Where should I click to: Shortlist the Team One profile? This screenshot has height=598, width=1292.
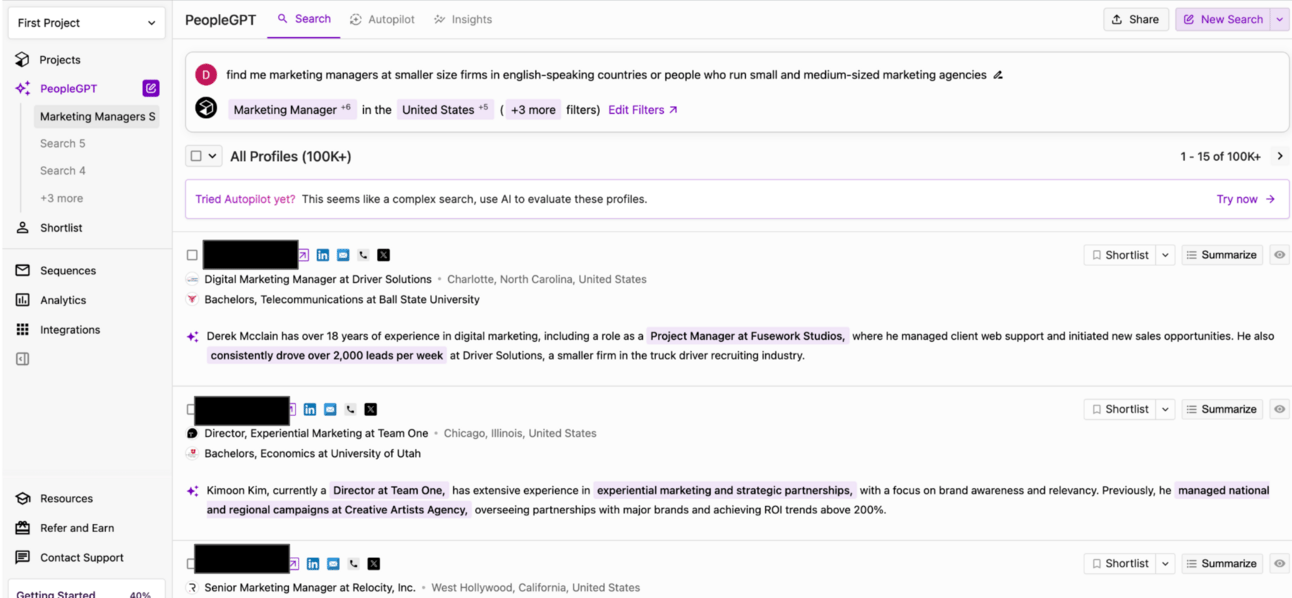point(1120,409)
